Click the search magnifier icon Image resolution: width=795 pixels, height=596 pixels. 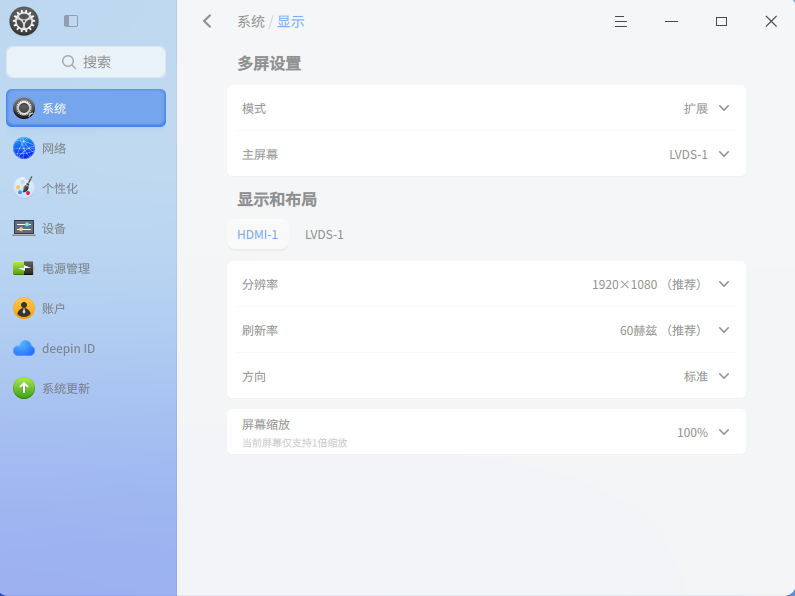click(68, 62)
